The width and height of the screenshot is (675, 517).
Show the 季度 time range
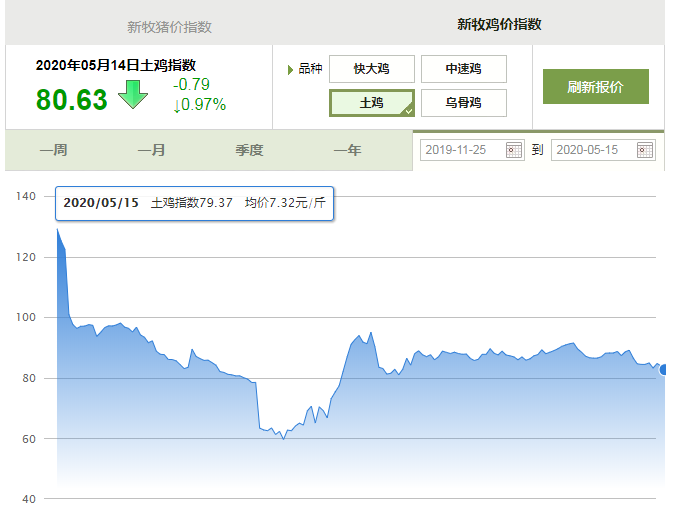(249, 150)
